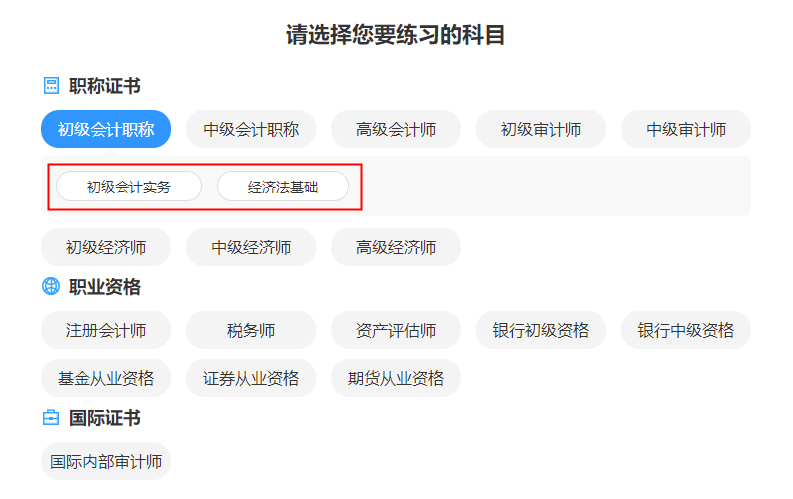Open the 初级会计实务 sub-subject

click(129, 186)
